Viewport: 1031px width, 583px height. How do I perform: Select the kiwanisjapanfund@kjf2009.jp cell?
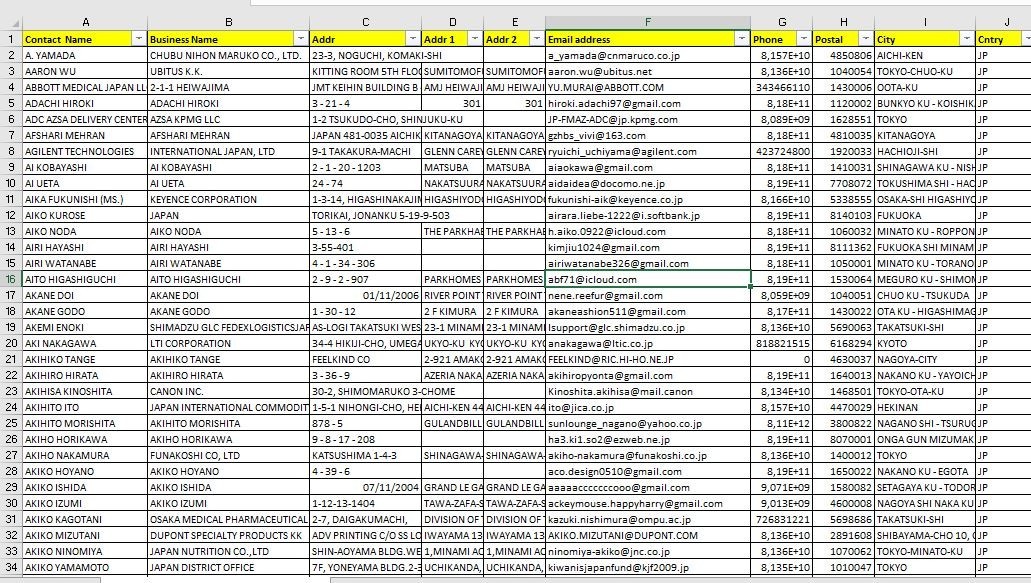click(648, 567)
